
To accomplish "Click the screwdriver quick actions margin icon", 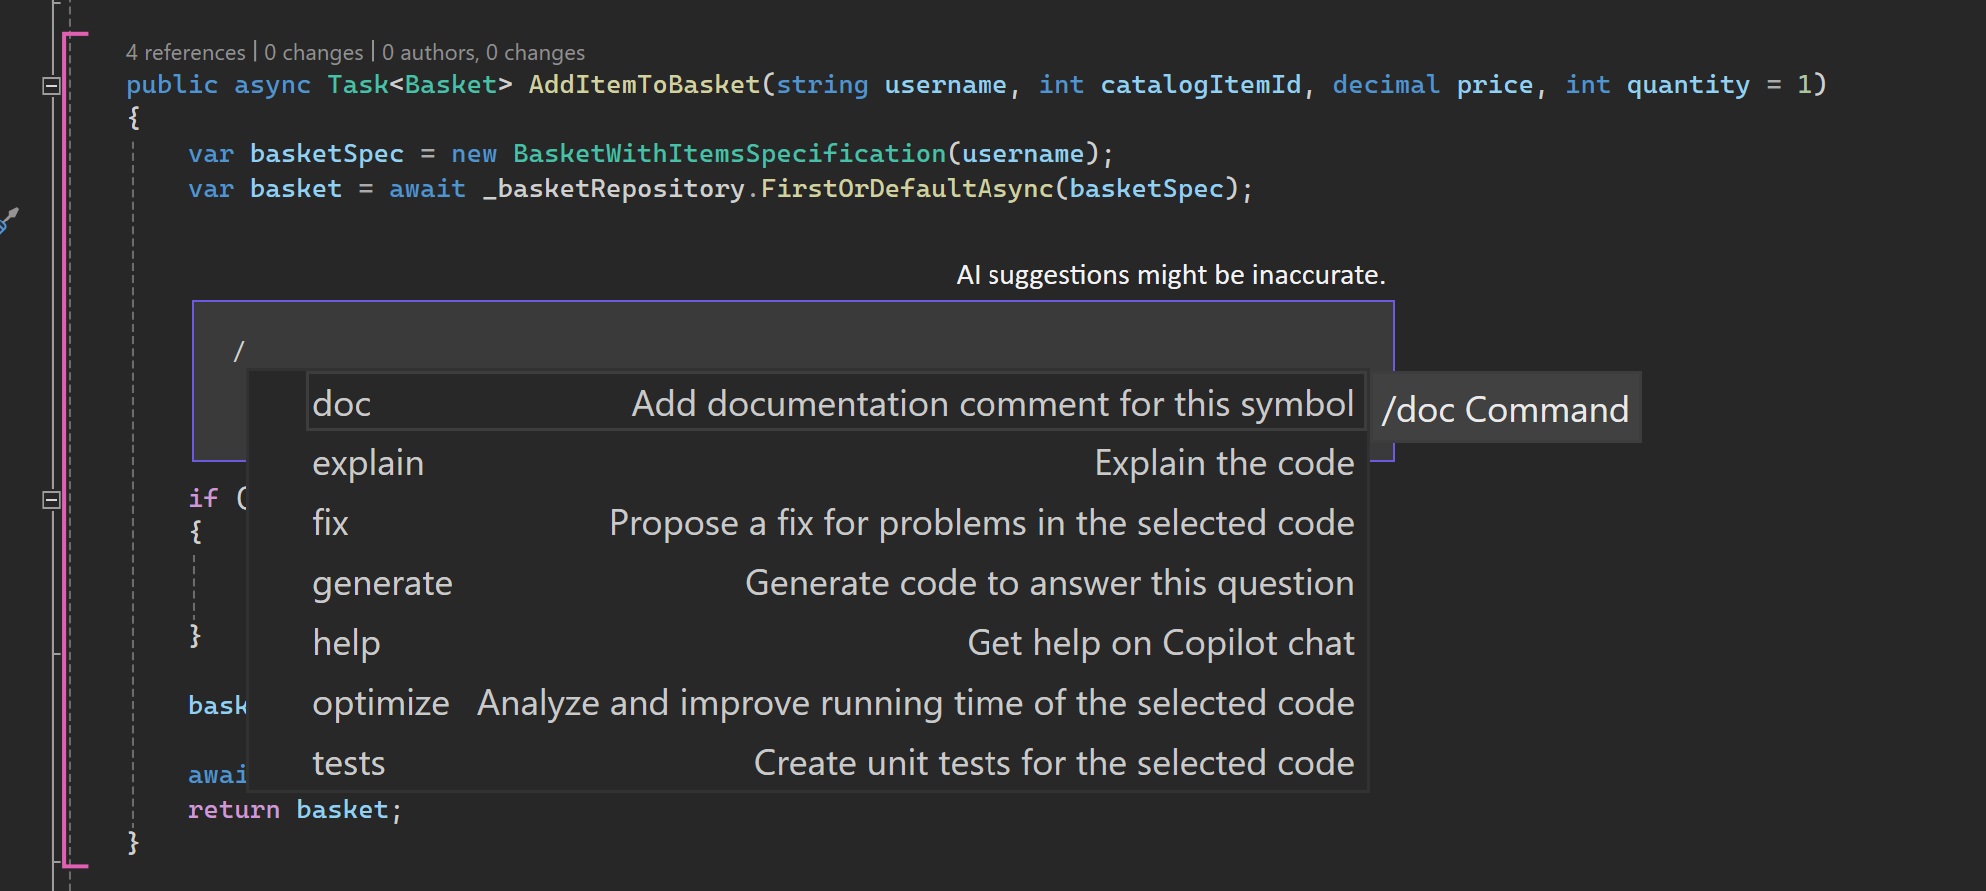I will 8,220.
